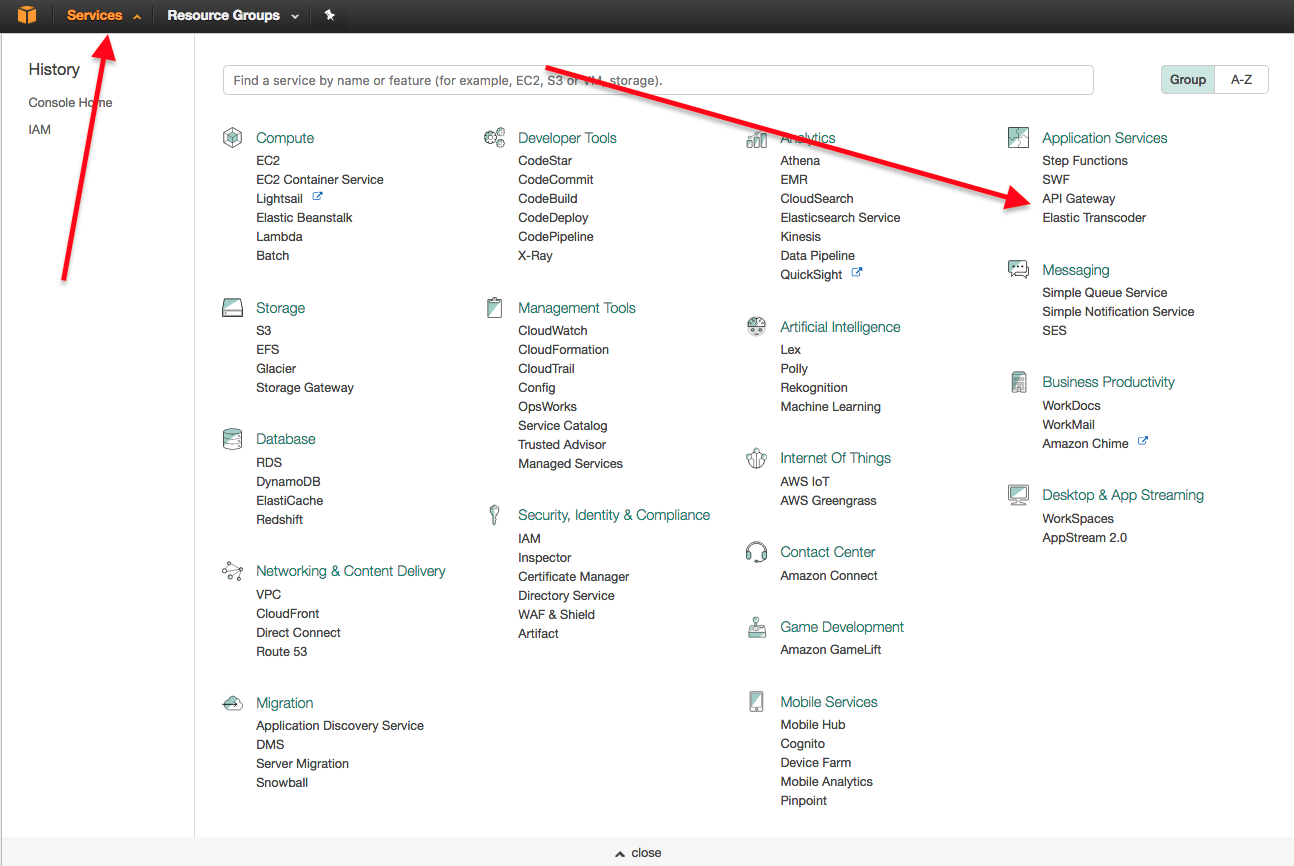The width and height of the screenshot is (1294, 866).
Task: Open the Compute category heading
Action: coord(285,138)
